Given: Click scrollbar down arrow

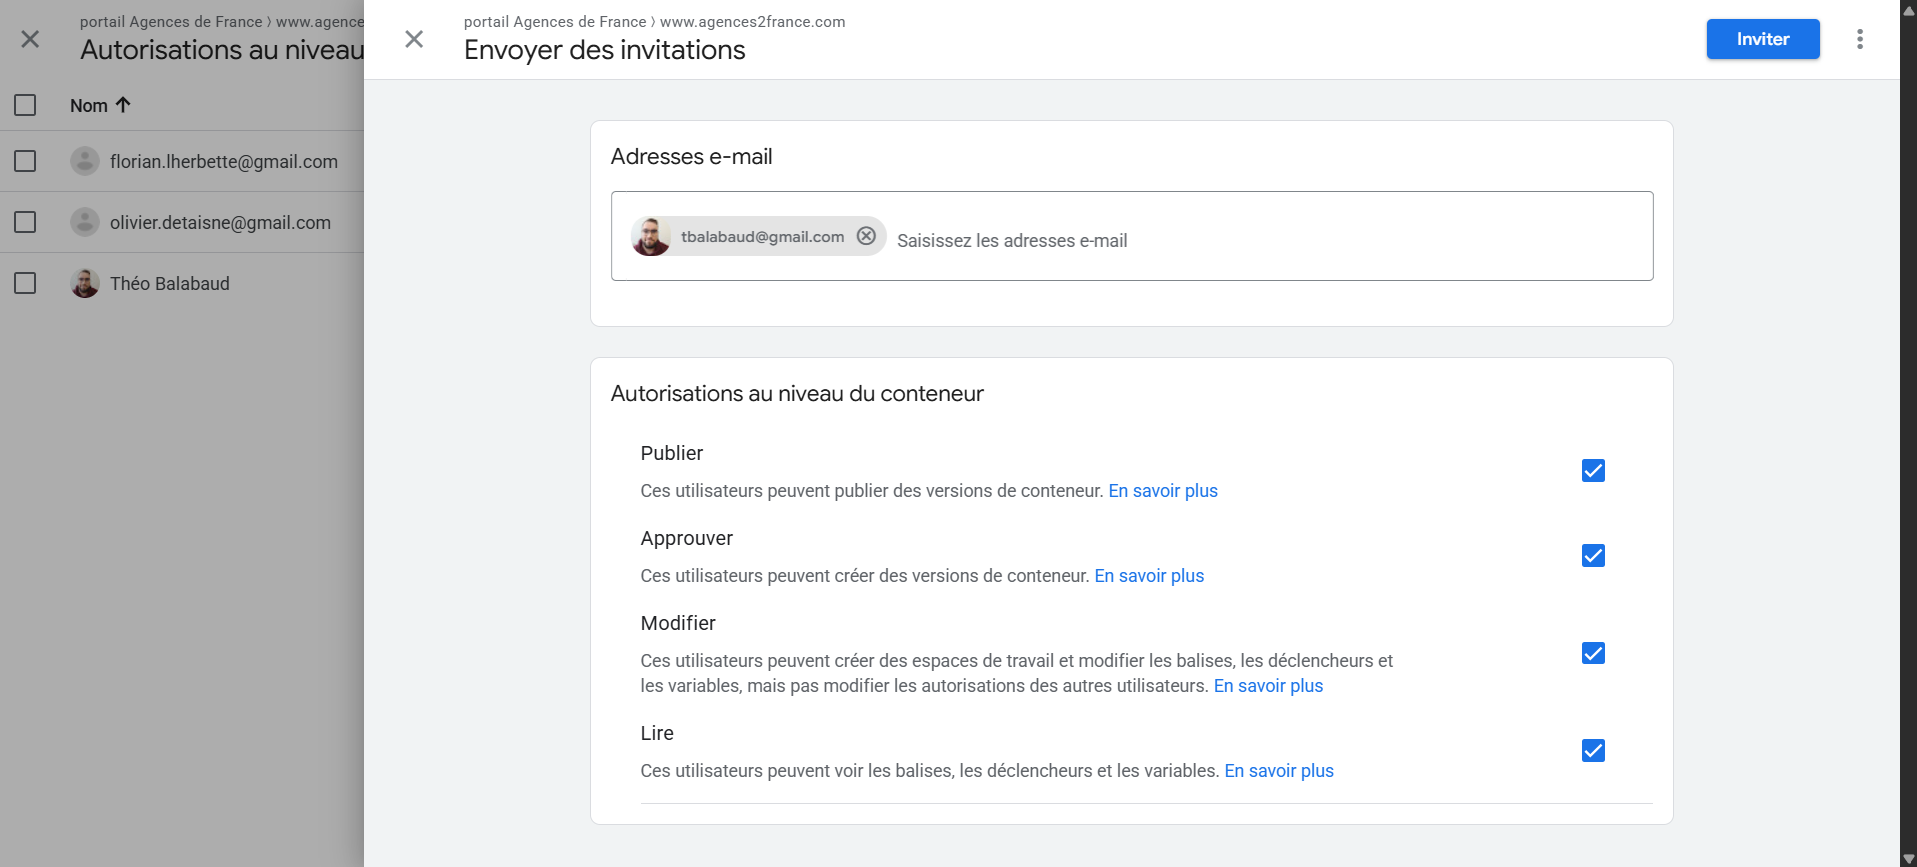Looking at the screenshot, I should click(1908, 858).
